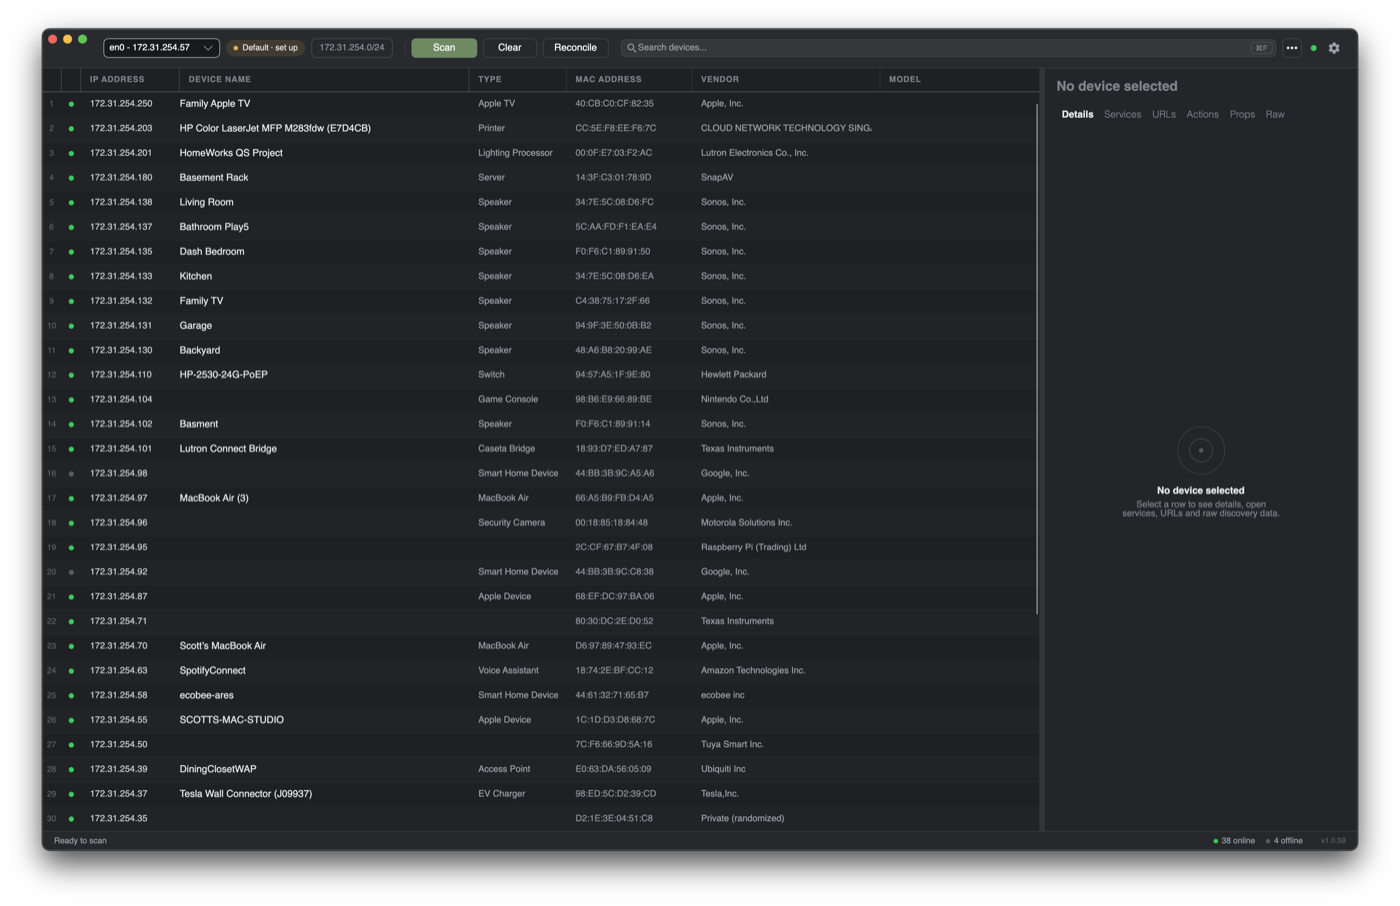
Task: Click the 172.31.254.0/24 subnet field
Action: (352, 47)
